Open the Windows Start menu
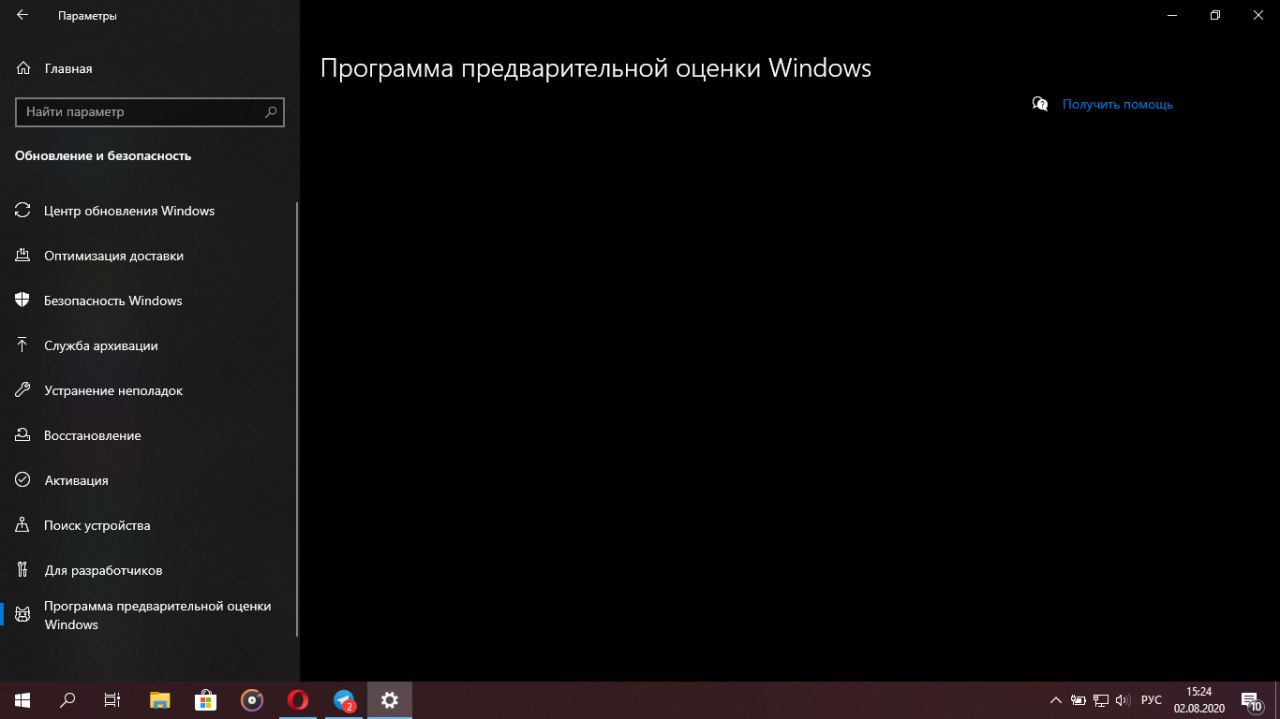 [22, 700]
